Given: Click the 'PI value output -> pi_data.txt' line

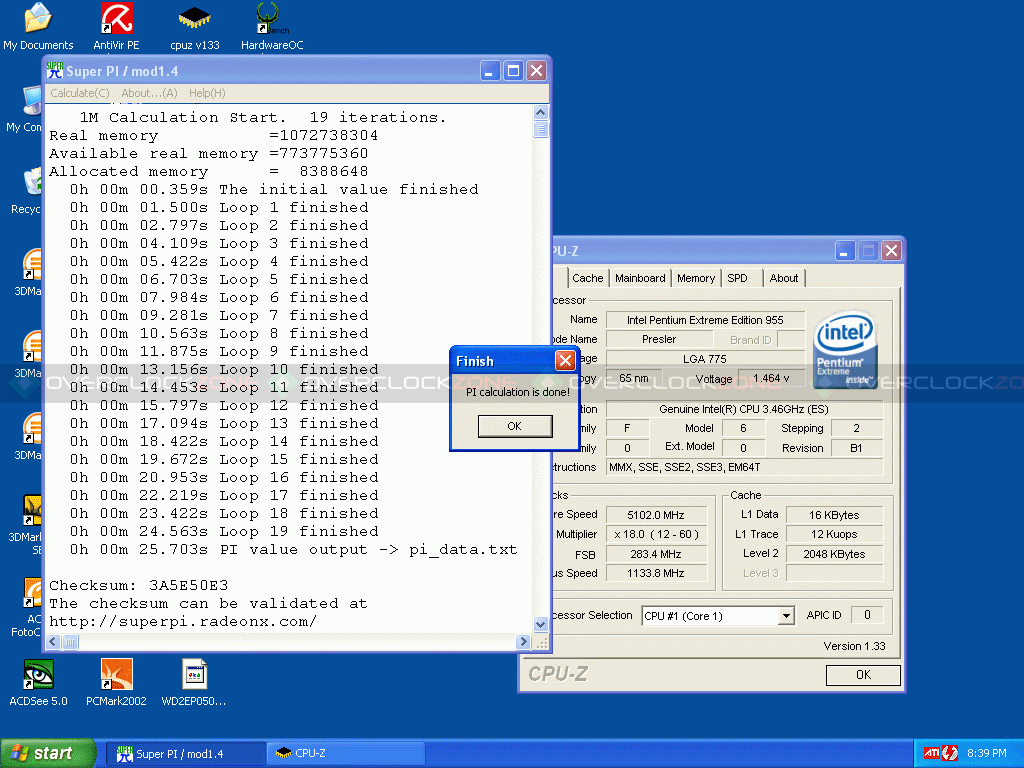Looking at the screenshot, I should (x=293, y=550).
